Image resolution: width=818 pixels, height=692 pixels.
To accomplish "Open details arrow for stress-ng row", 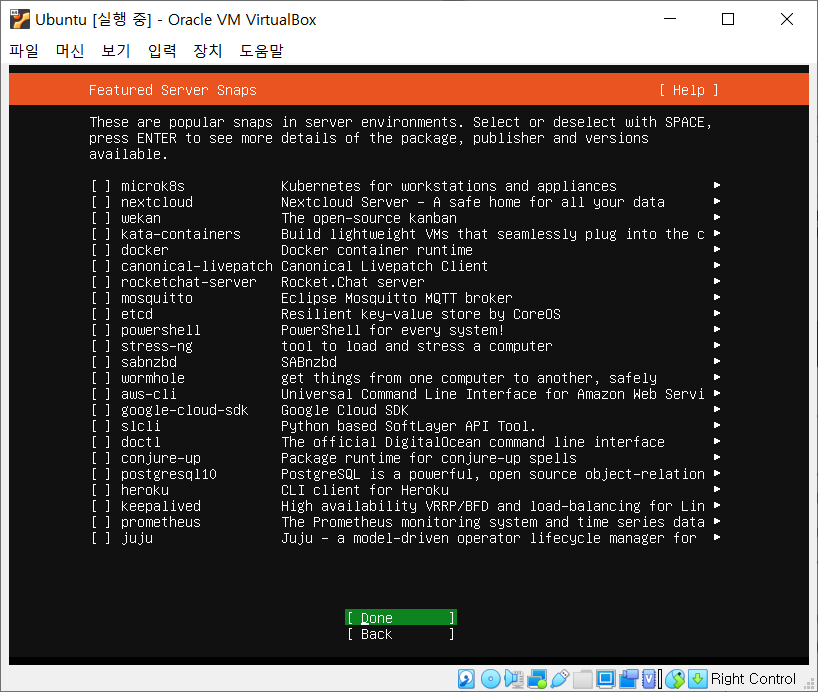I will [x=717, y=345].
